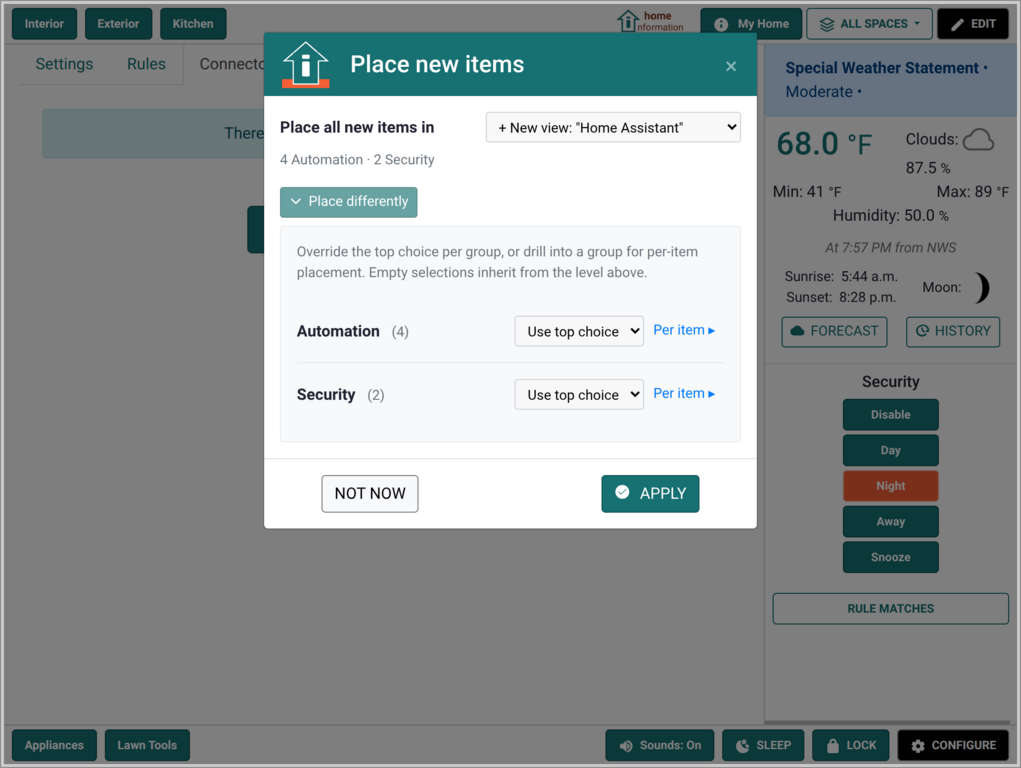Open My Home button

point(751,24)
